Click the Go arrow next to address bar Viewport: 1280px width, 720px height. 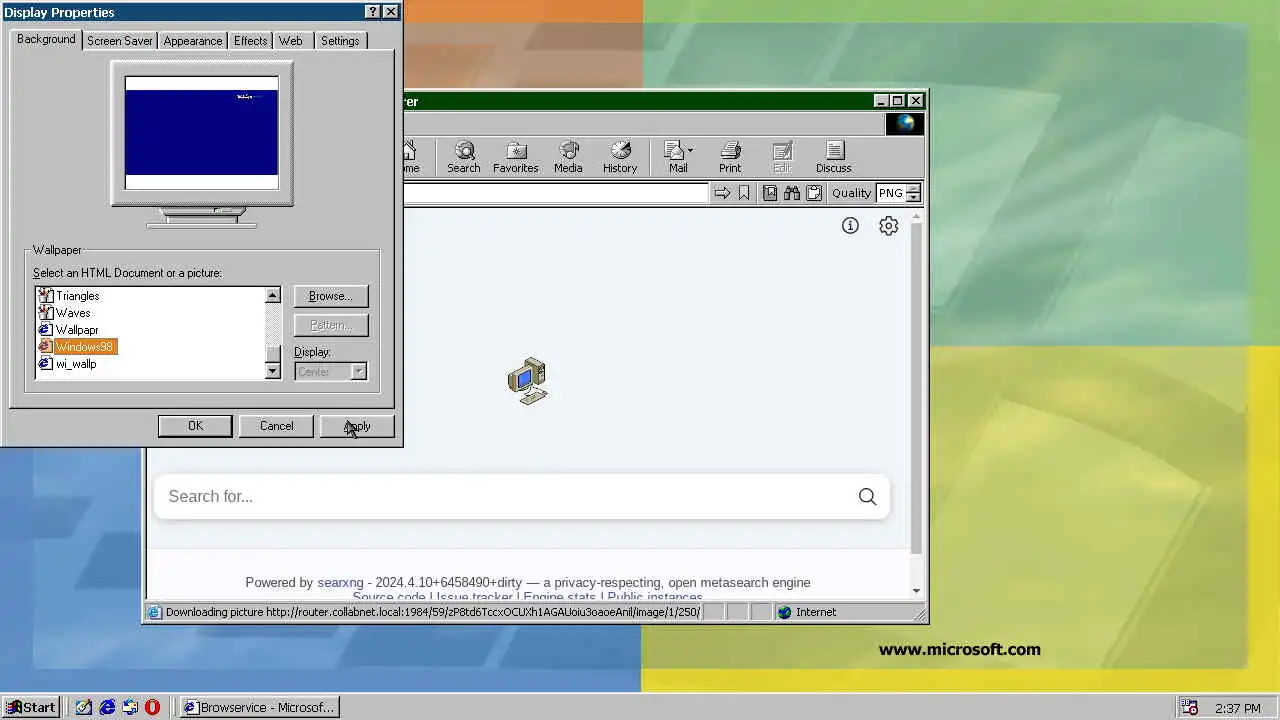tap(722, 193)
